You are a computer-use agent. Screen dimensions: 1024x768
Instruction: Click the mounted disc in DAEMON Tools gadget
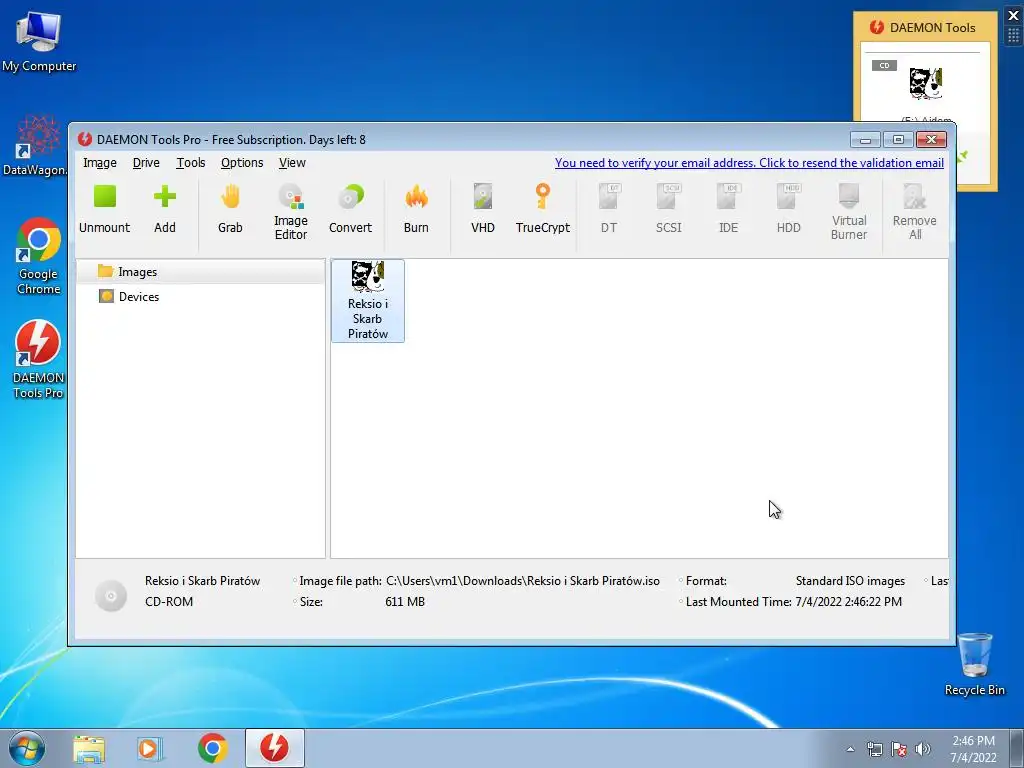(x=925, y=83)
